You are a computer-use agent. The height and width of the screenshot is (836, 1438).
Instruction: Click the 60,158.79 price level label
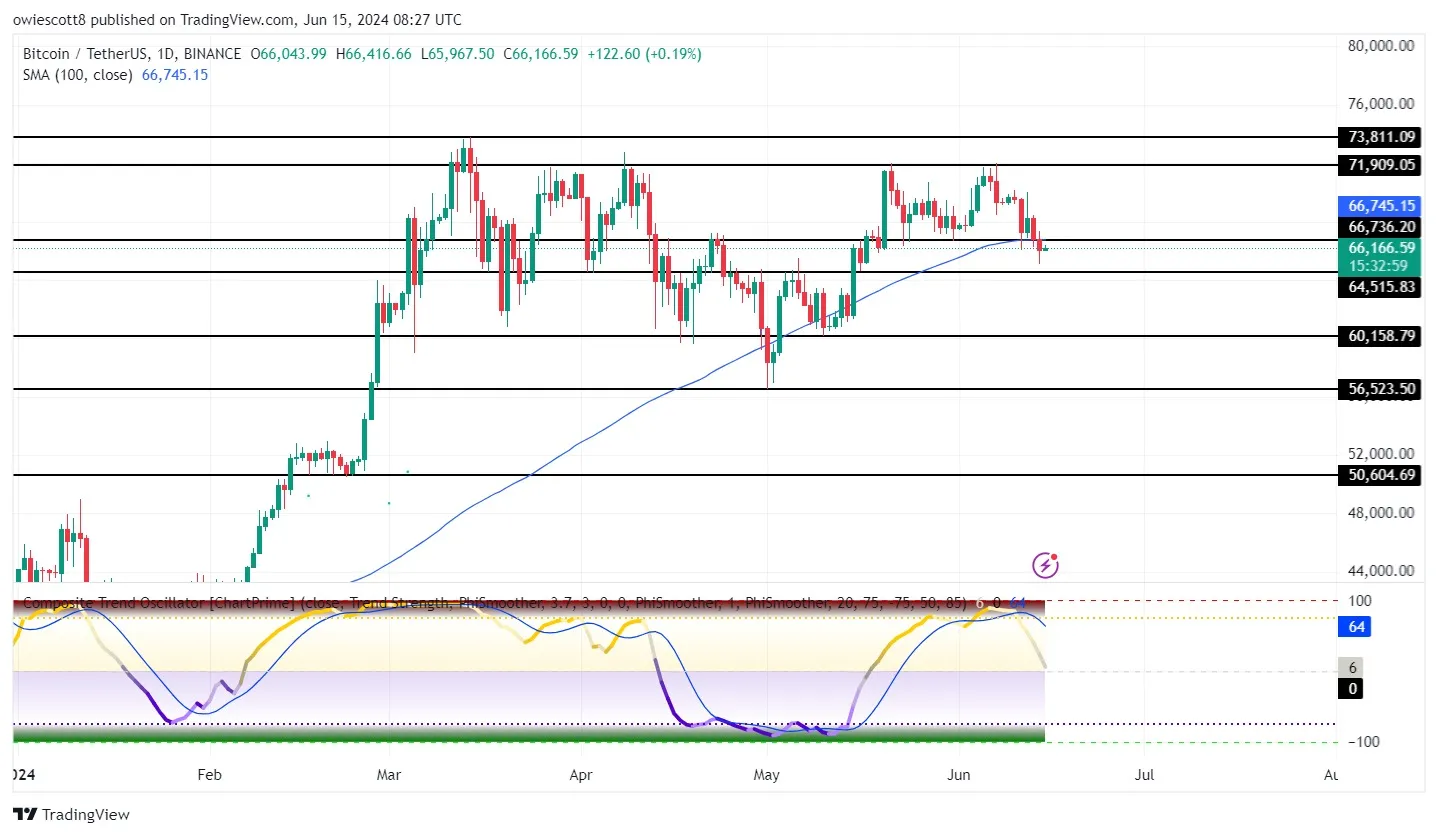tap(1380, 336)
